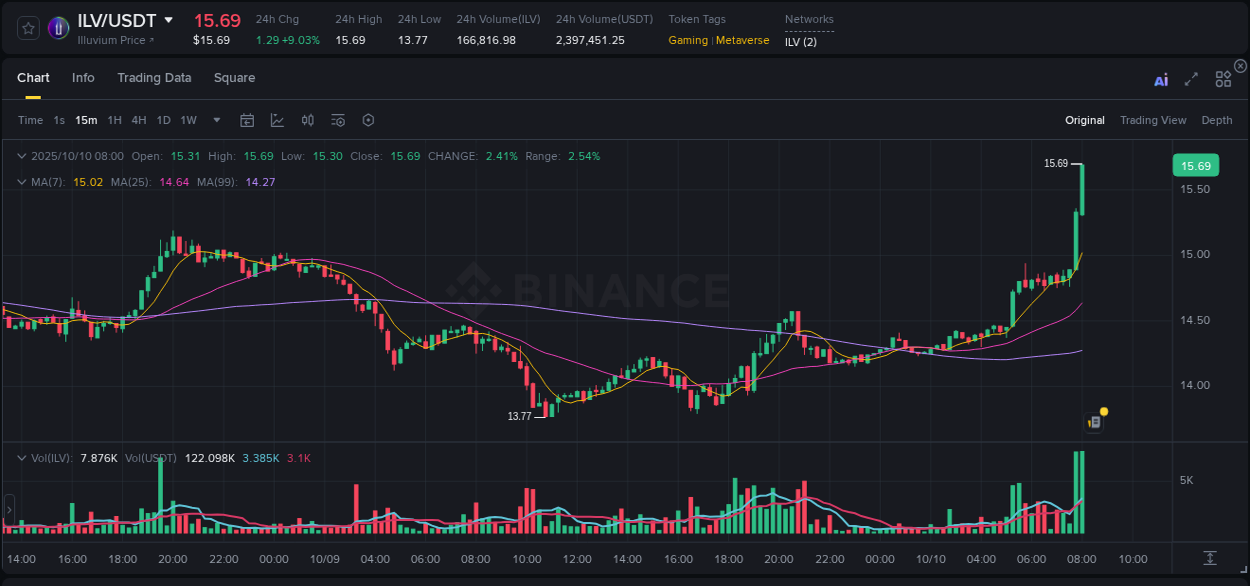
Task: Open chart settings hexagon icon
Action: click(x=368, y=119)
